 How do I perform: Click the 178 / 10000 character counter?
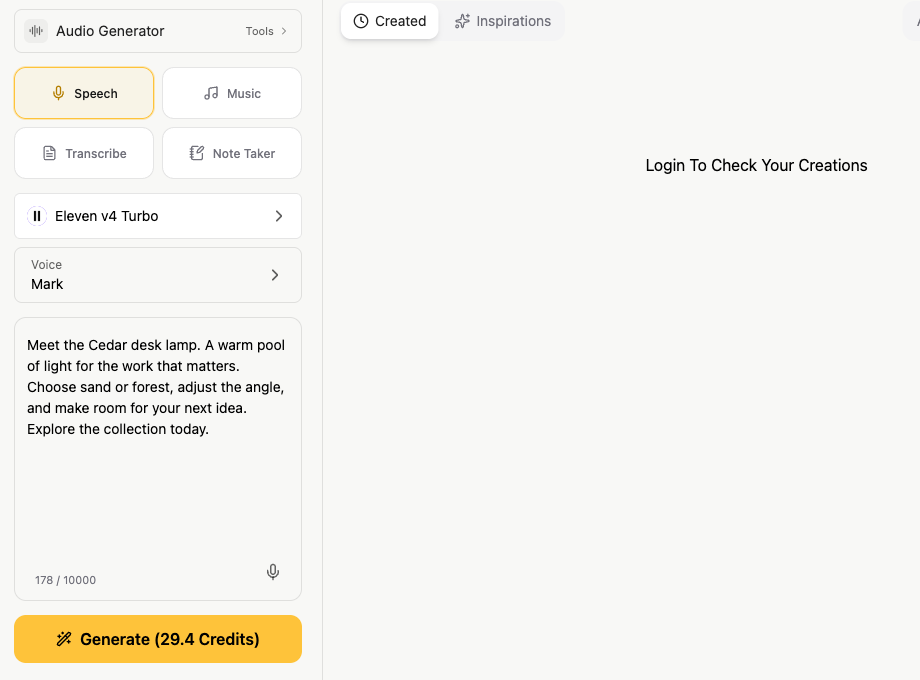tap(65, 580)
